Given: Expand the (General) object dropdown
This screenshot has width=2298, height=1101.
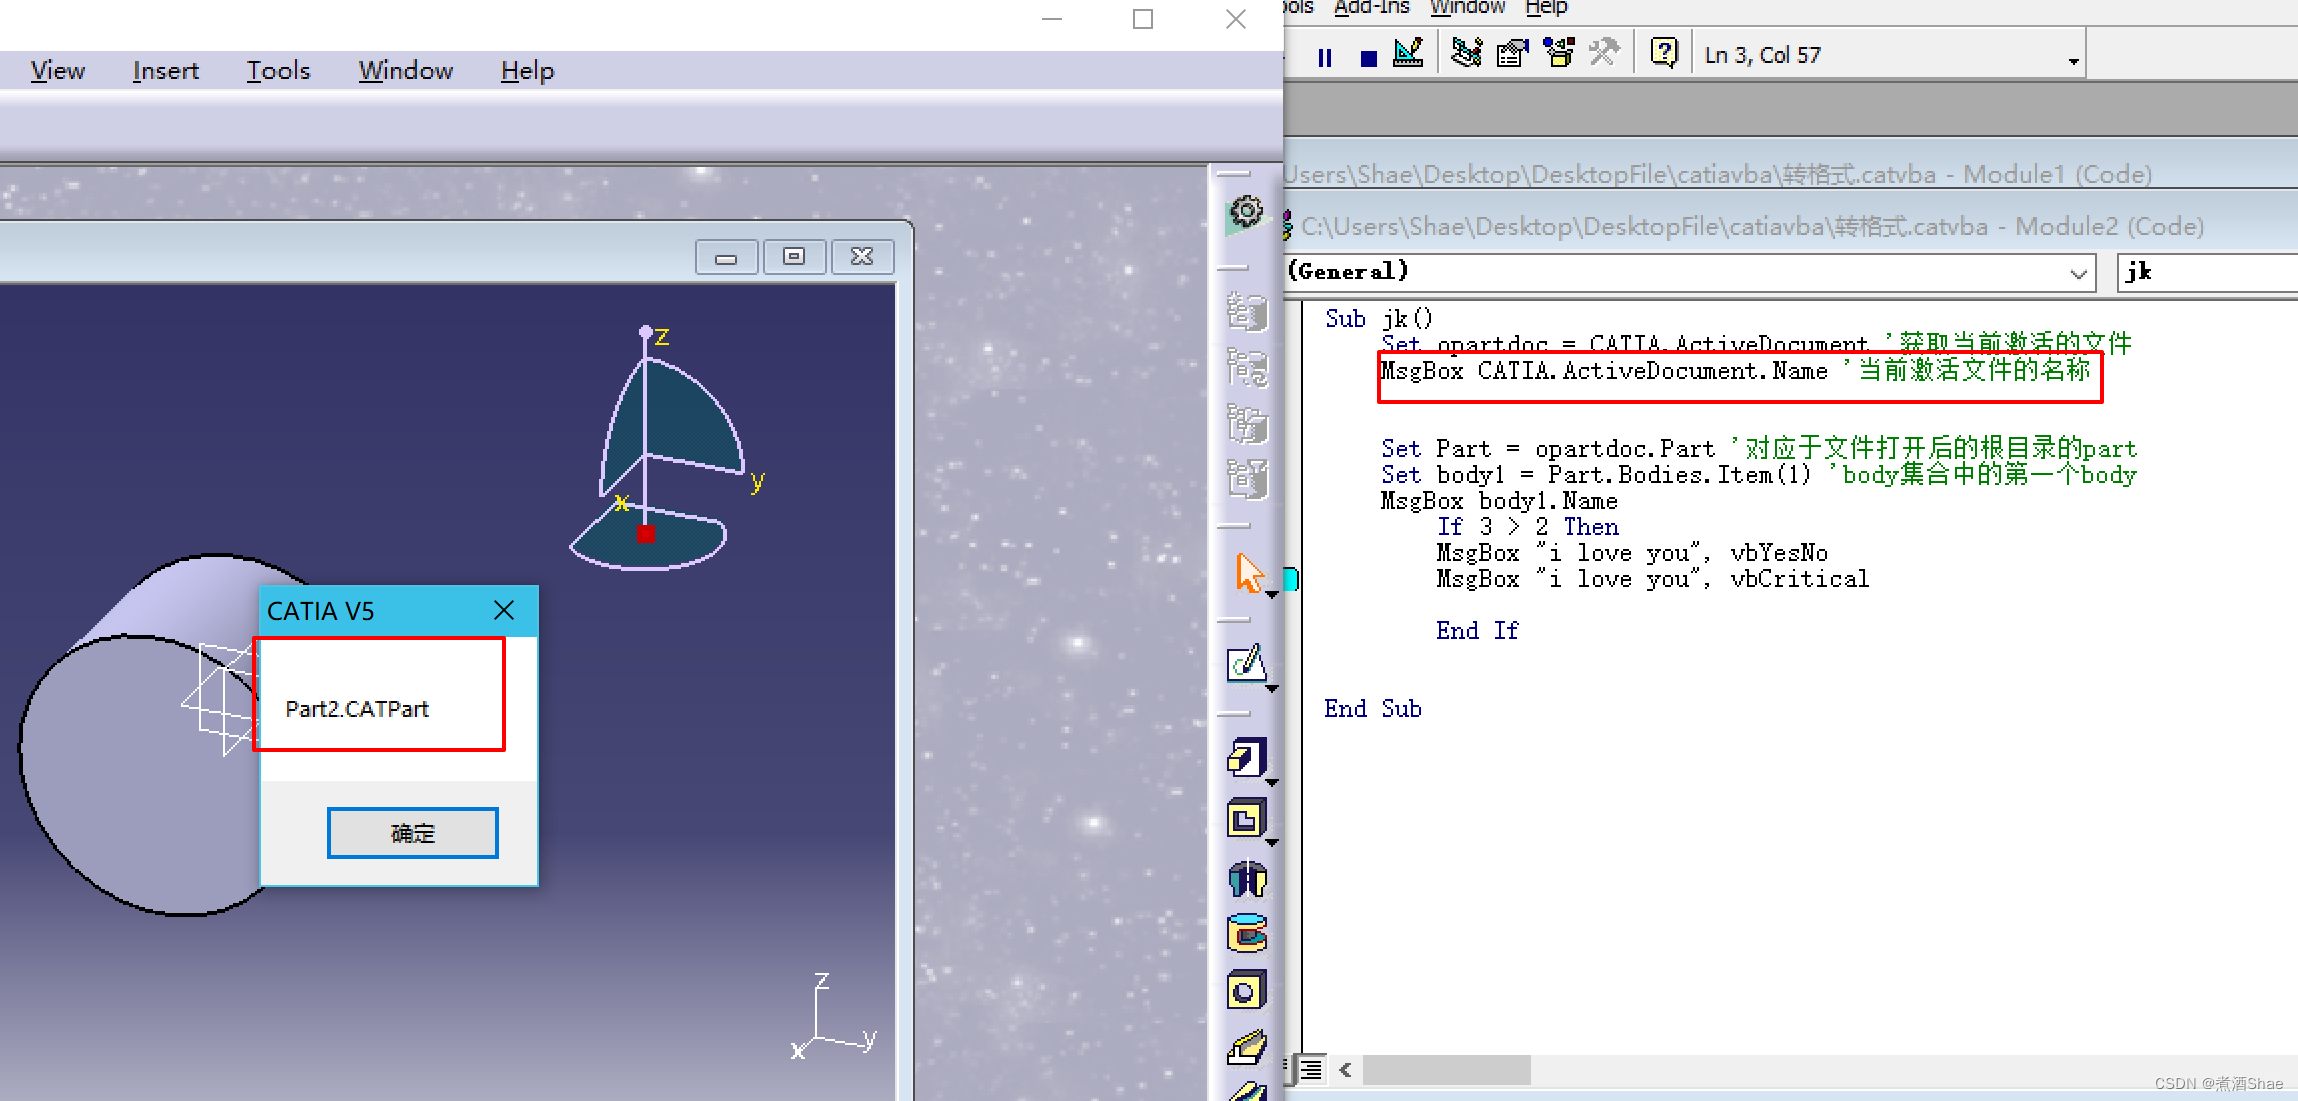Looking at the screenshot, I should coord(2078,273).
